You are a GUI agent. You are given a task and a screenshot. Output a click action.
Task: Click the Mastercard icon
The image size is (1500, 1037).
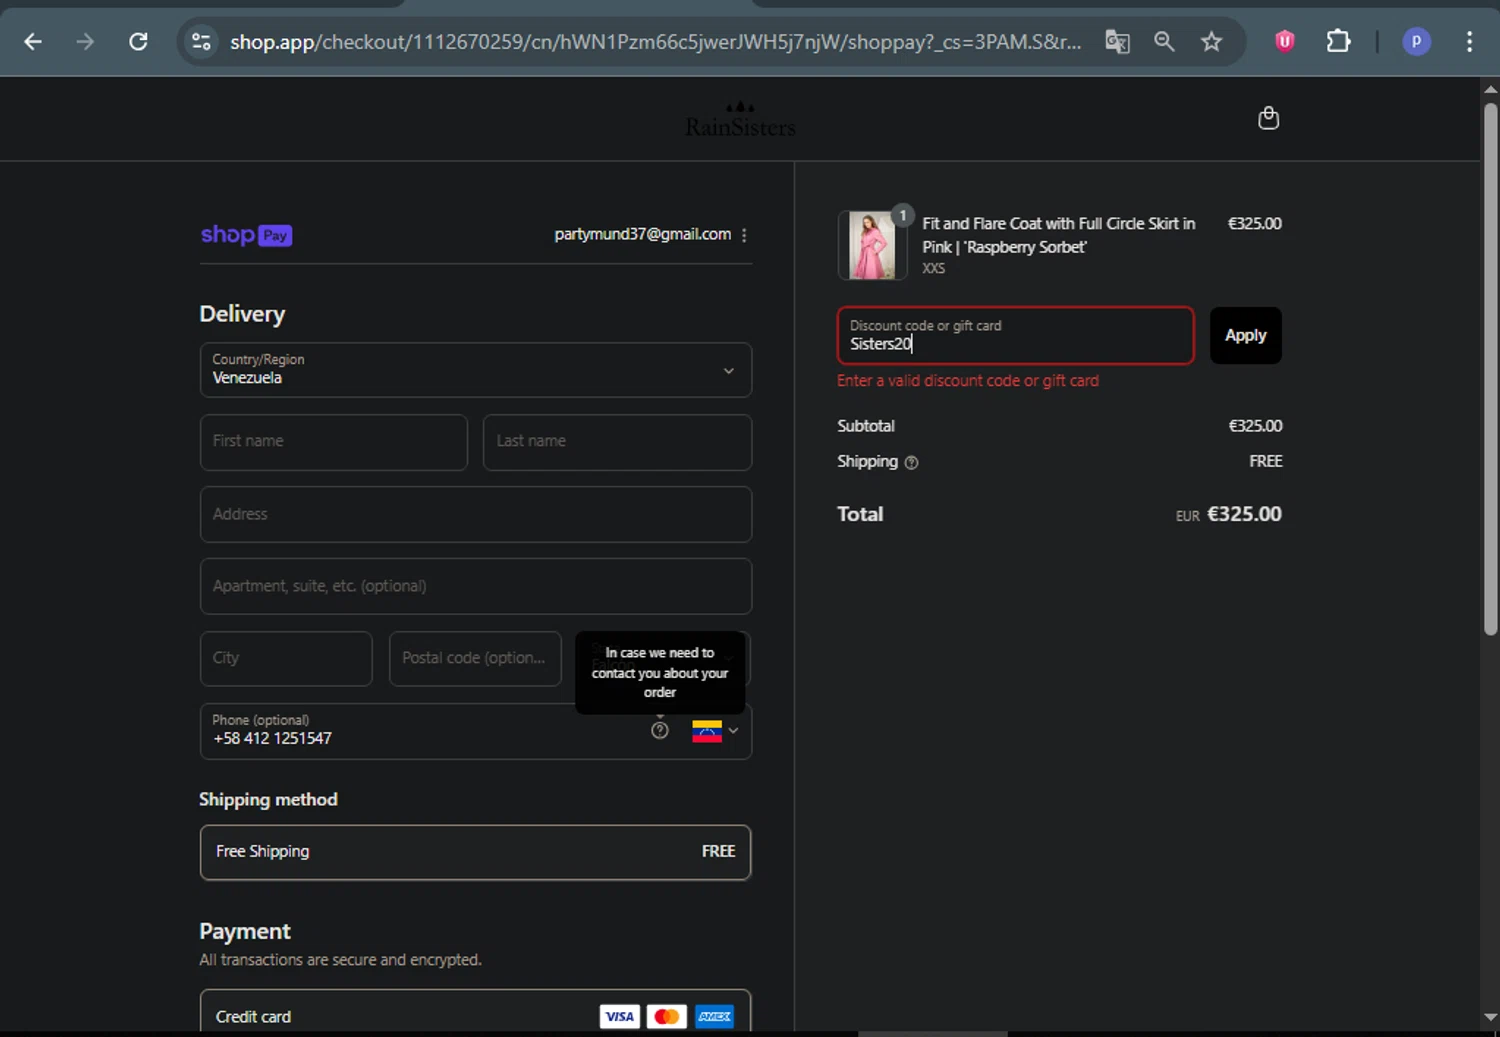point(667,1017)
